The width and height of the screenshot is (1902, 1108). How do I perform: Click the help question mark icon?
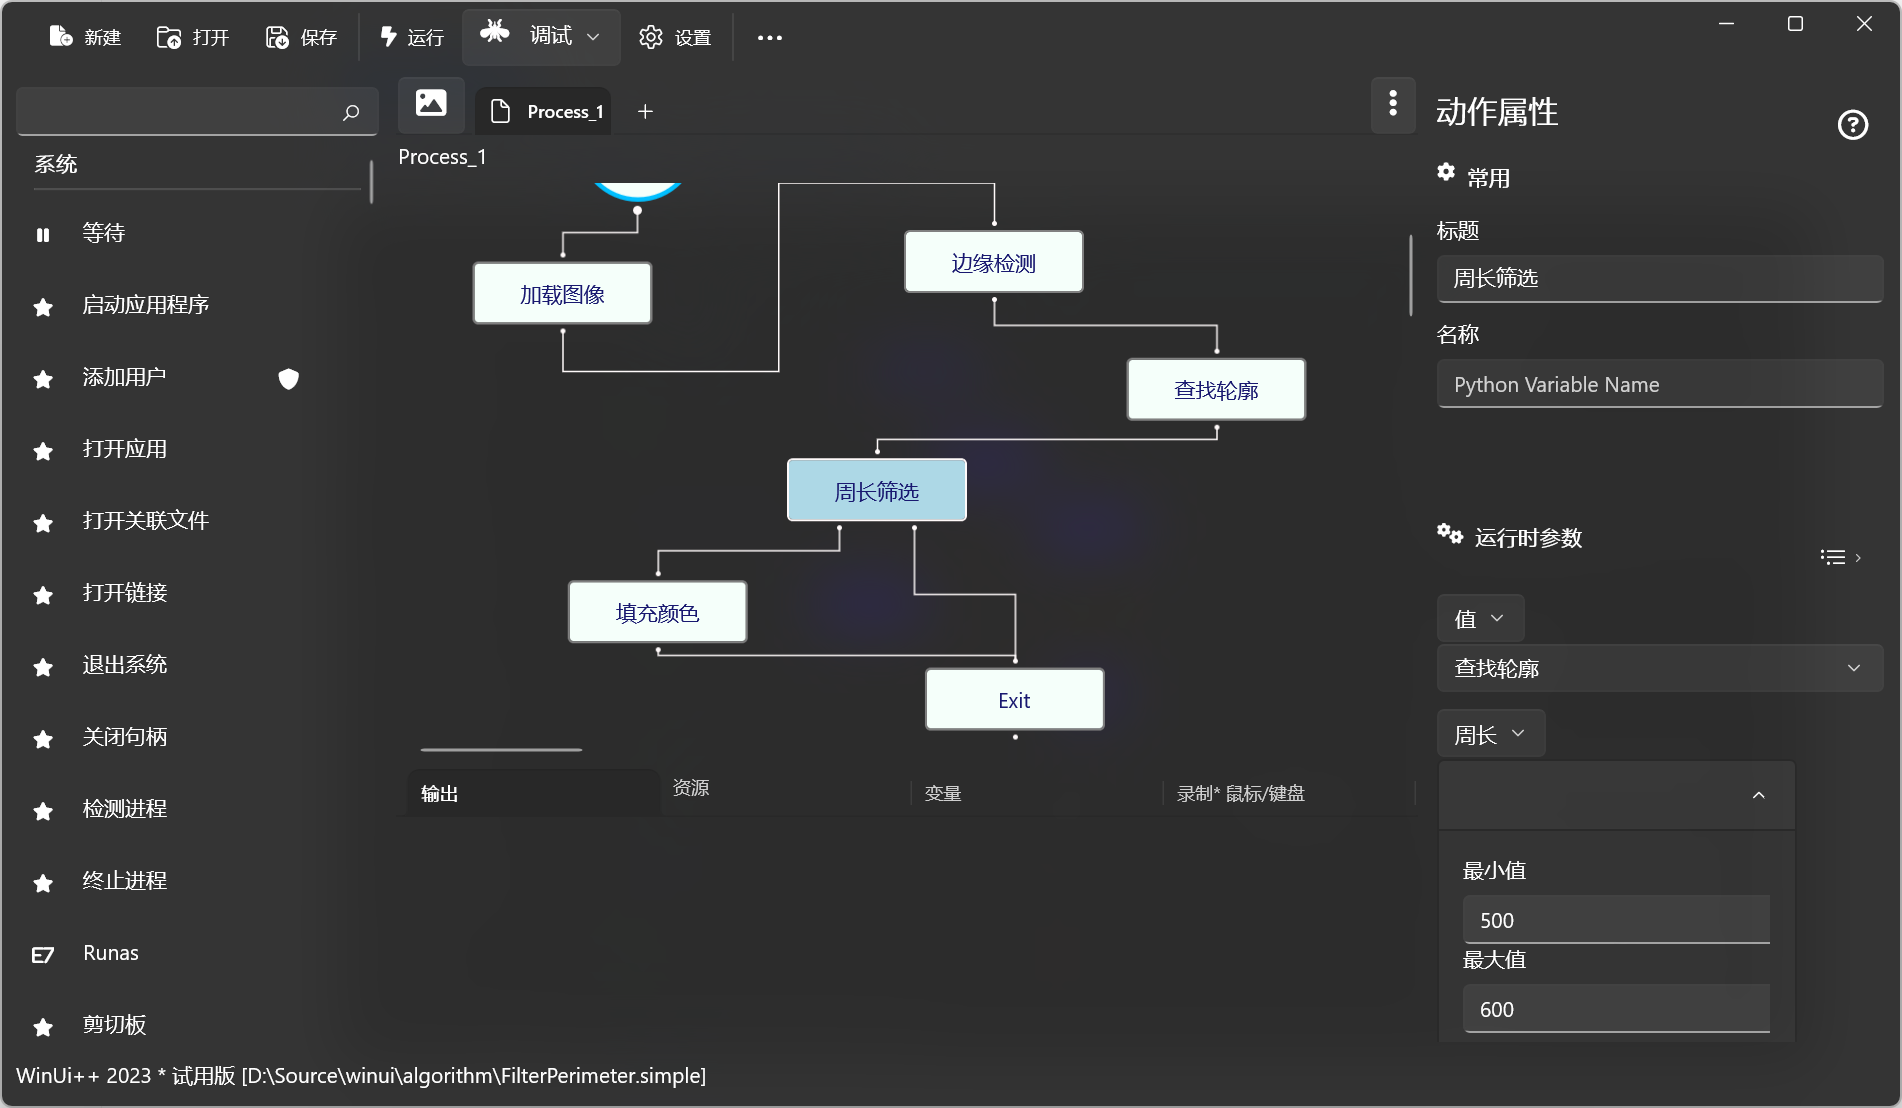[x=1852, y=125]
